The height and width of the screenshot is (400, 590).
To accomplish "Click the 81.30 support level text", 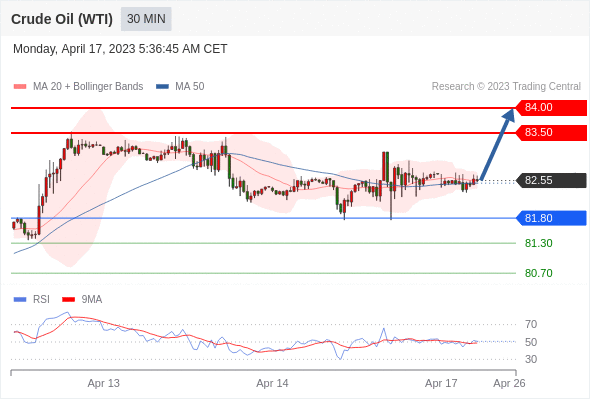I will (539, 243).
